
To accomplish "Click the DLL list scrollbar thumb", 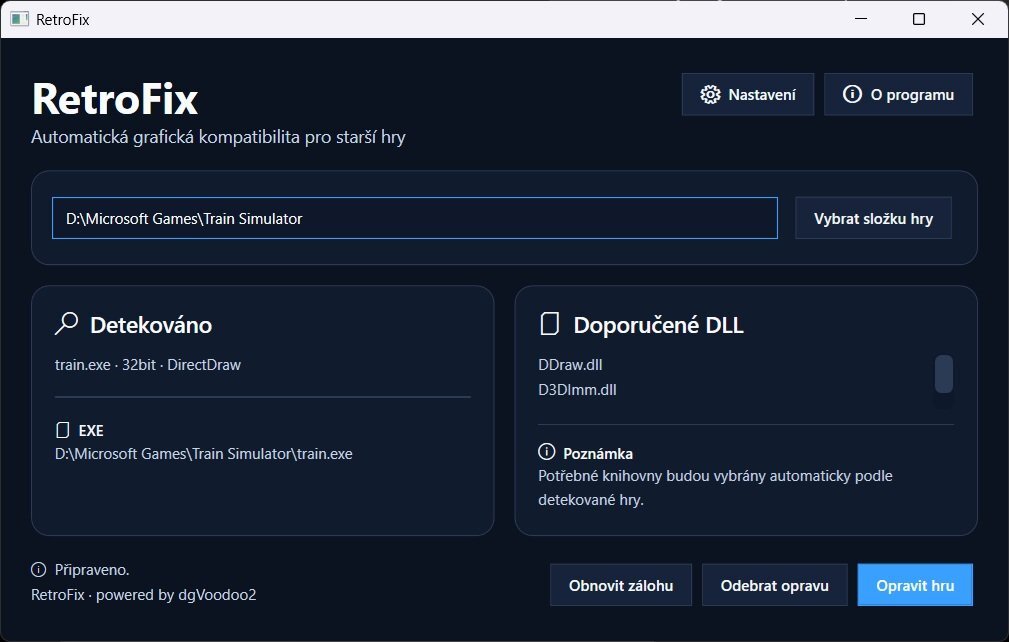I will click(x=944, y=374).
